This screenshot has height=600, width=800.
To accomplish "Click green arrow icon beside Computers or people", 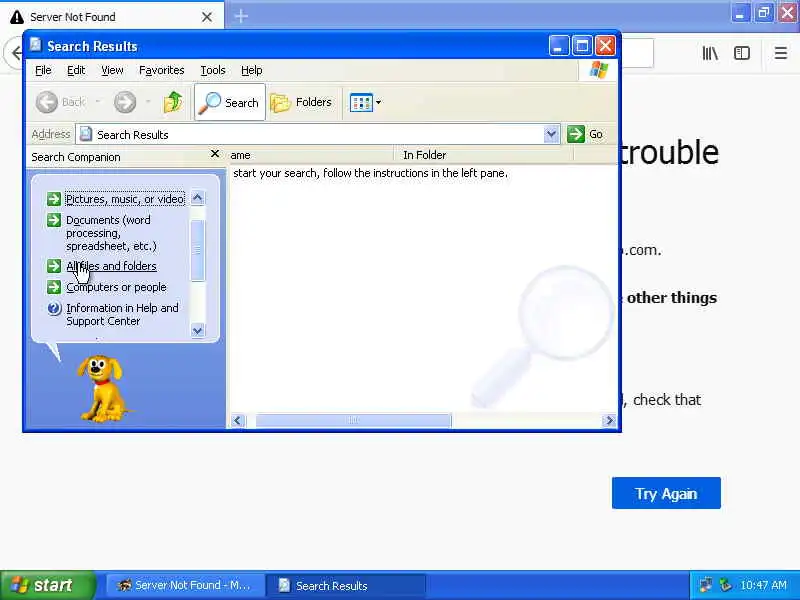I will [x=54, y=287].
